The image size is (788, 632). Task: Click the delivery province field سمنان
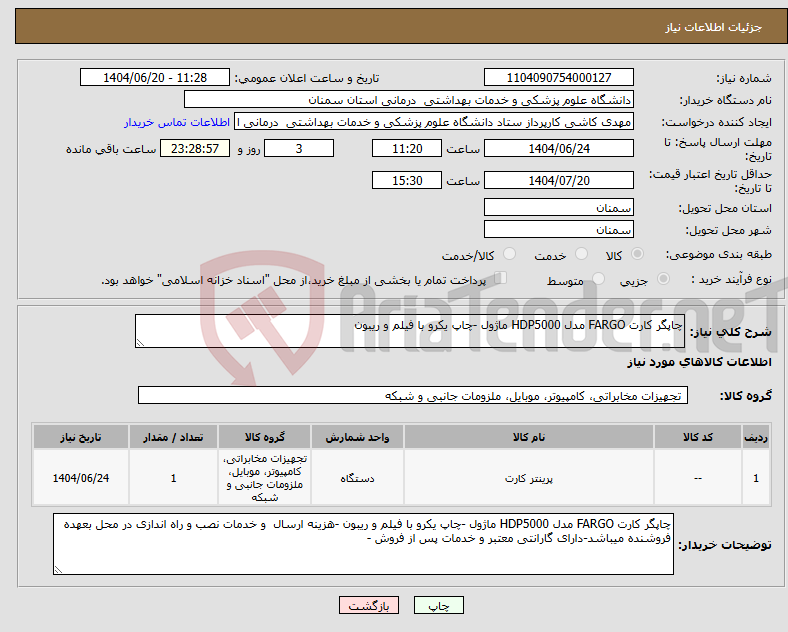click(x=559, y=207)
